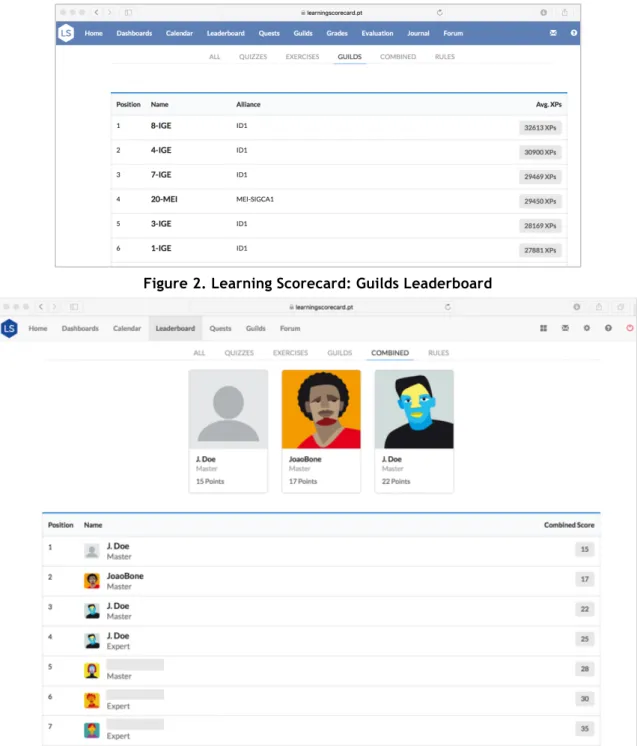Click the 32613 XPs badge
637x746 pixels.
coord(540,128)
